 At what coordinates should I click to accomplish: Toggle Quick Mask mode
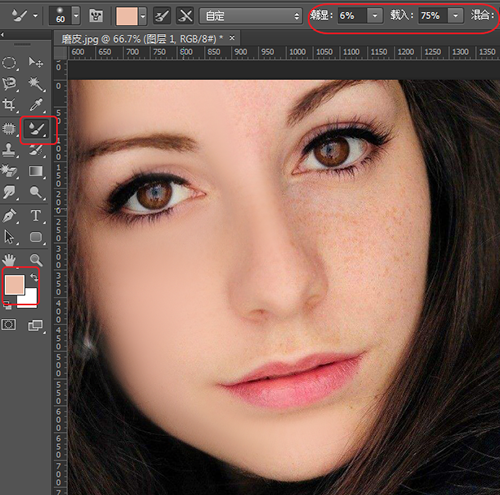pyautogui.click(x=9, y=325)
